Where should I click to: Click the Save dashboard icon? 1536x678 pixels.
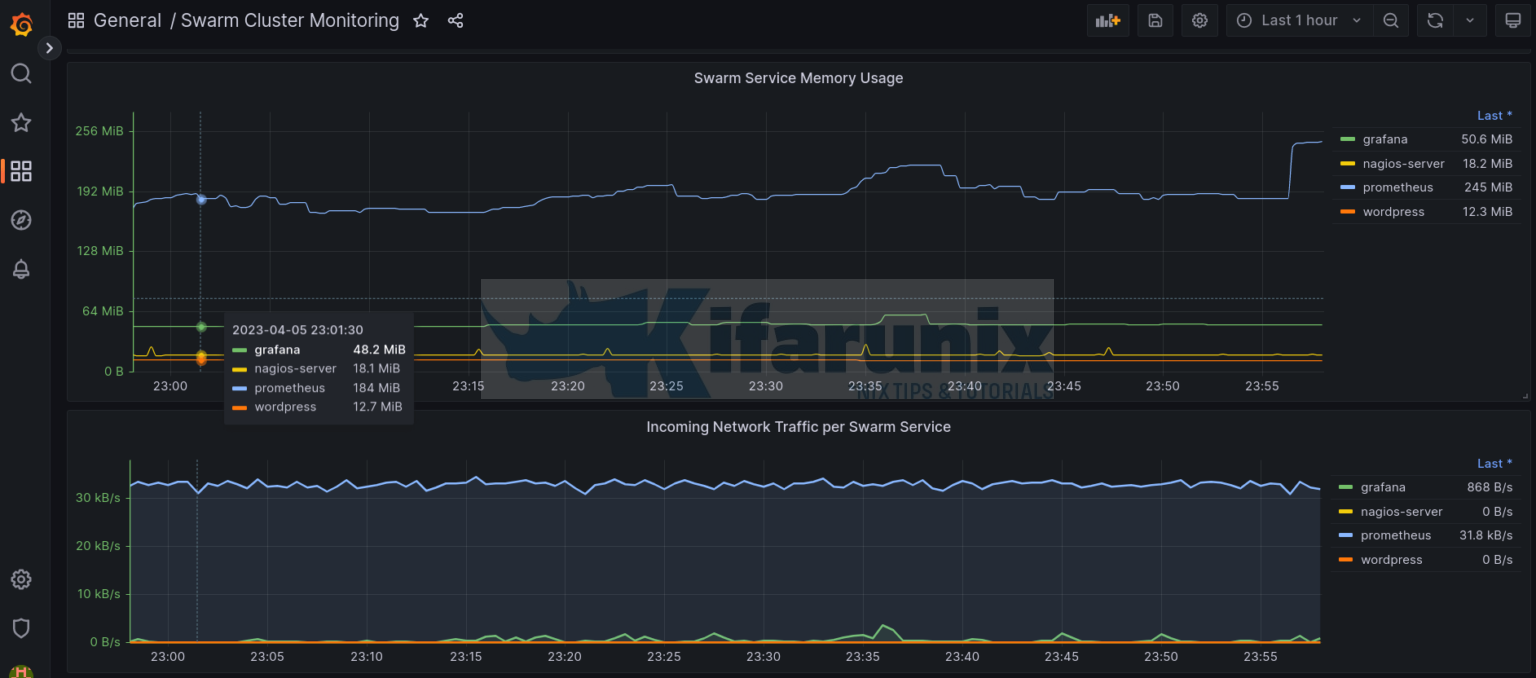click(x=1155, y=20)
